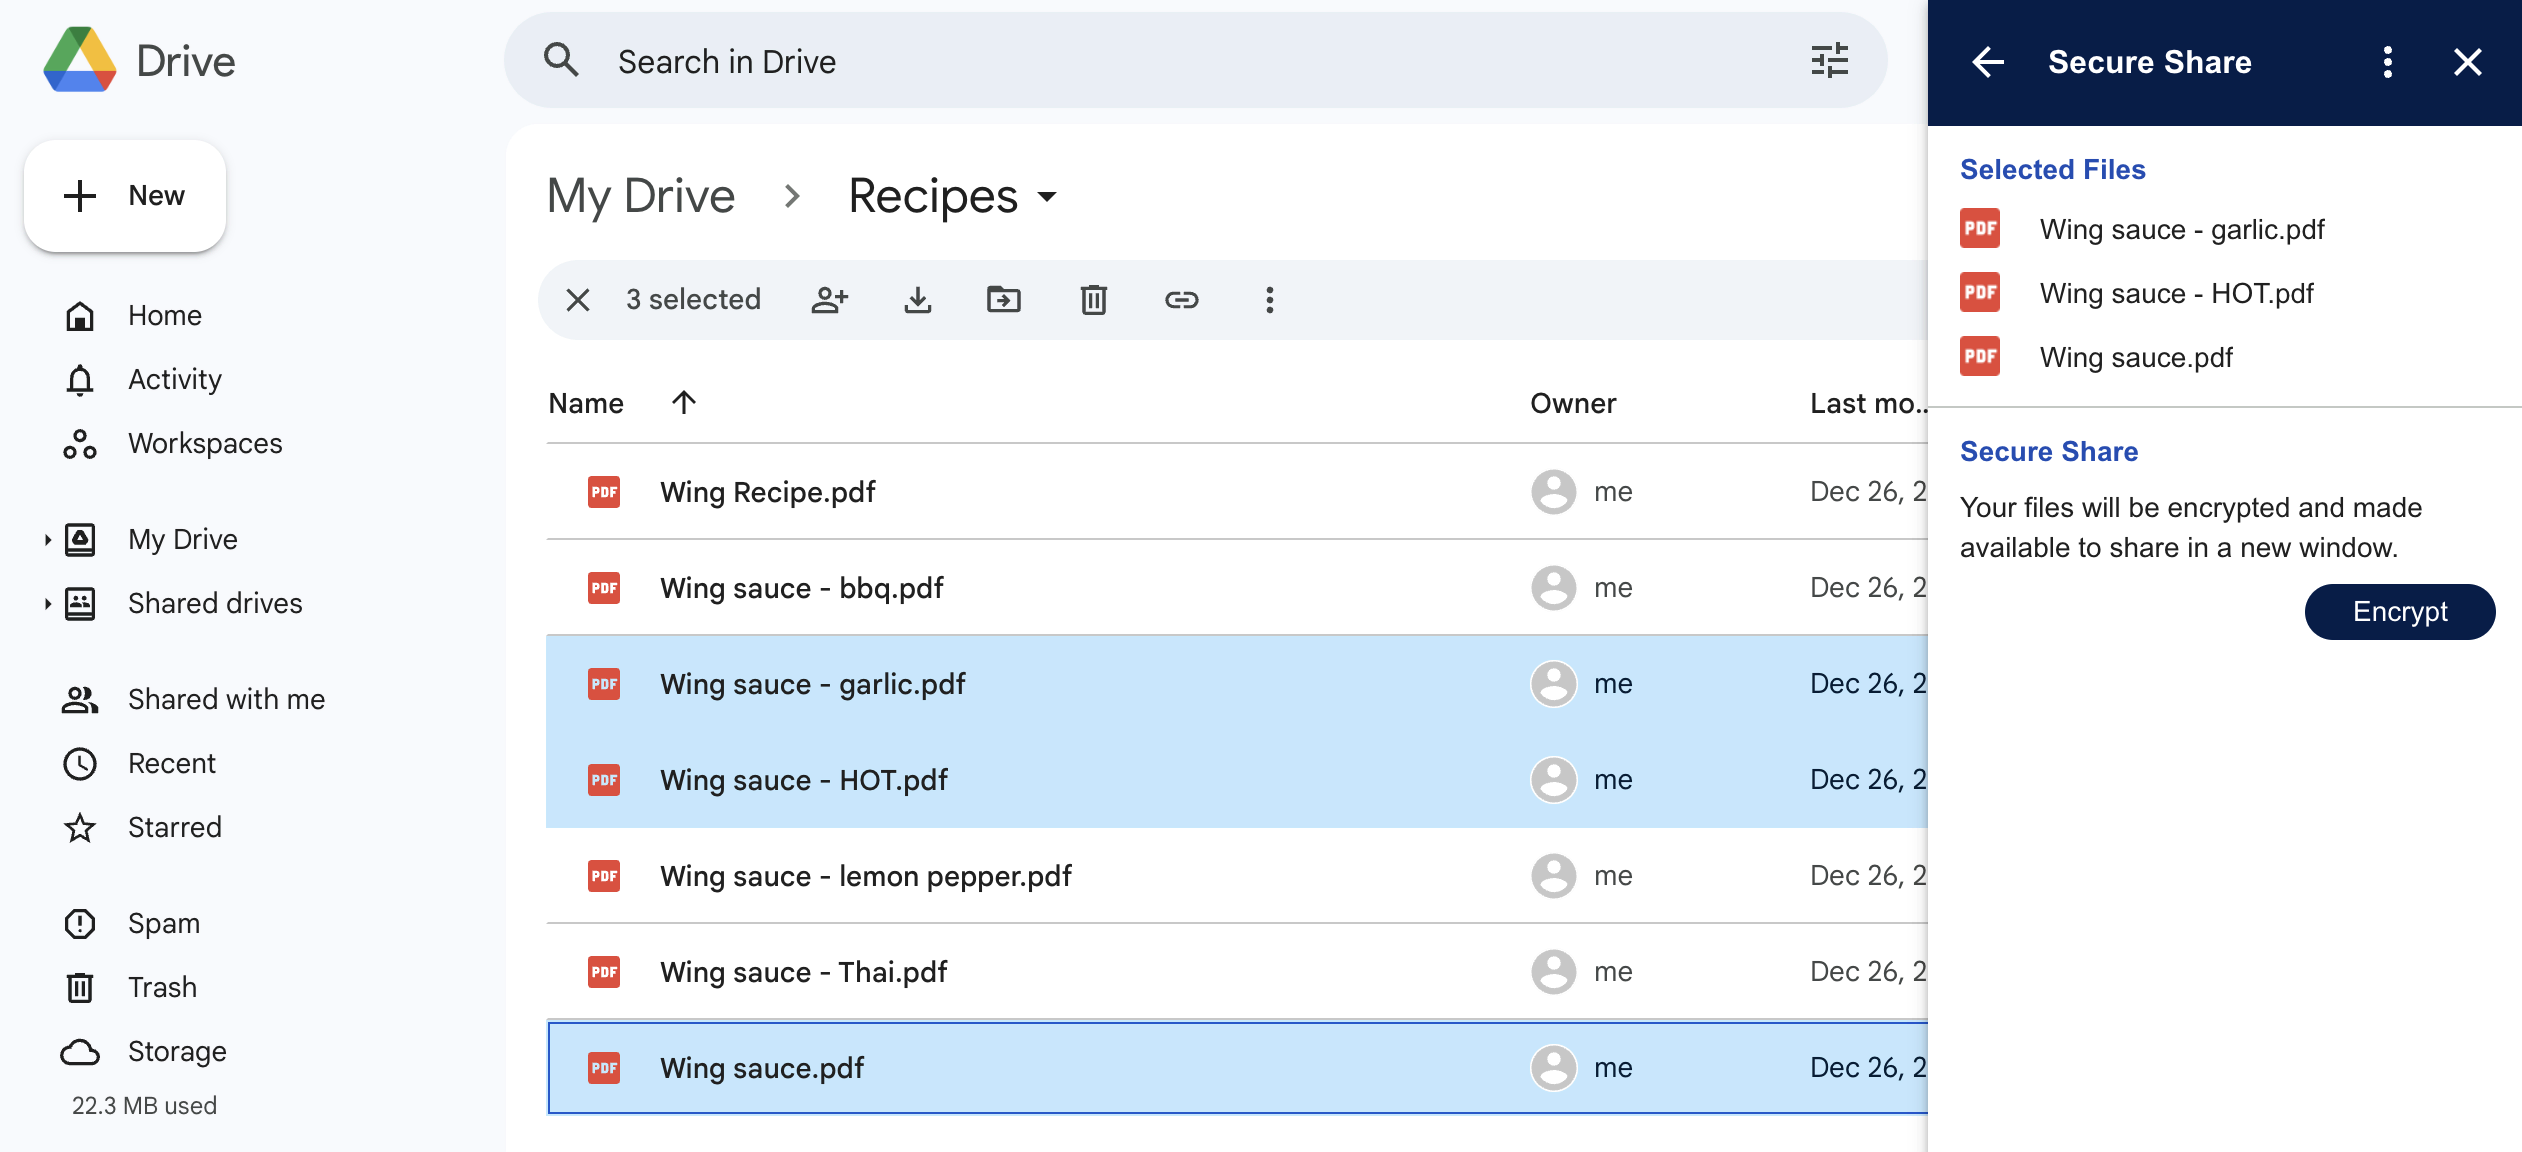This screenshot has height=1152, width=2522.
Task: Open more actions for selected files
Action: (1269, 299)
